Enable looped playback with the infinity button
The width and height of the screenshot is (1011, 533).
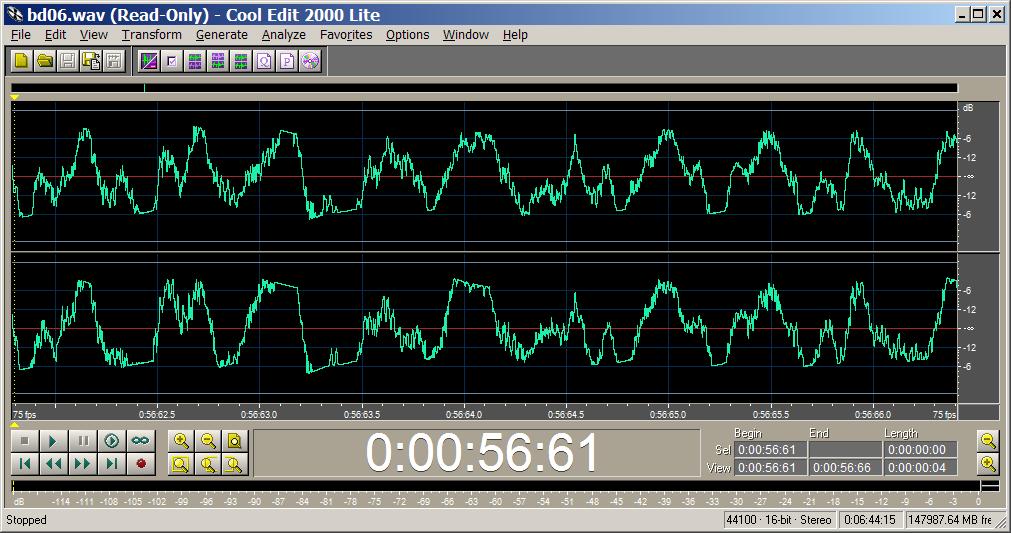(x=141, y=441)
